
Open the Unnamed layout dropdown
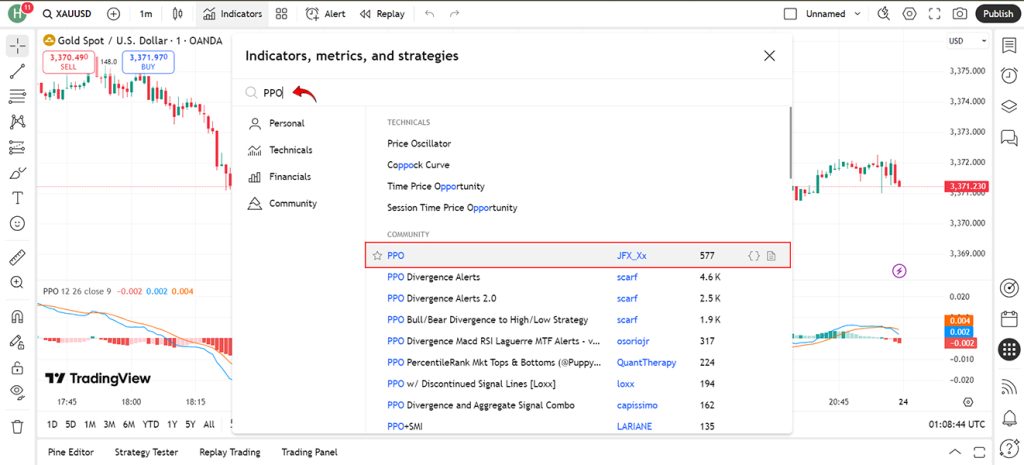(x=857, y=14)
